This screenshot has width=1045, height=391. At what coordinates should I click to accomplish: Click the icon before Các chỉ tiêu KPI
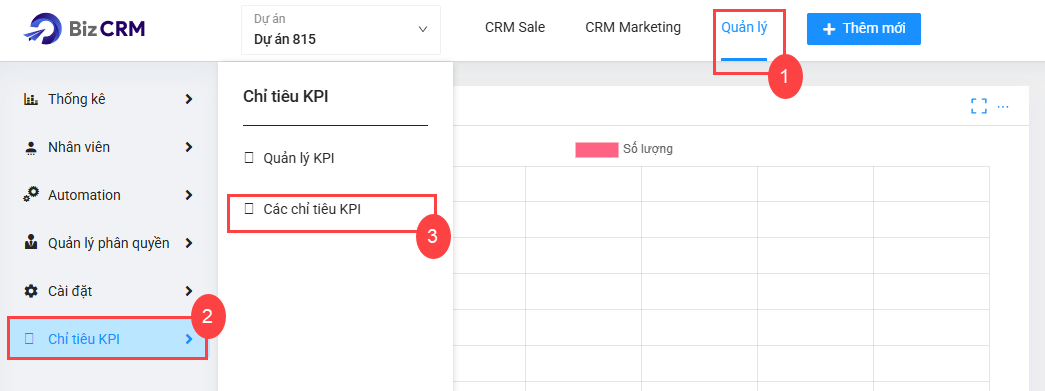tap(249, 208)
